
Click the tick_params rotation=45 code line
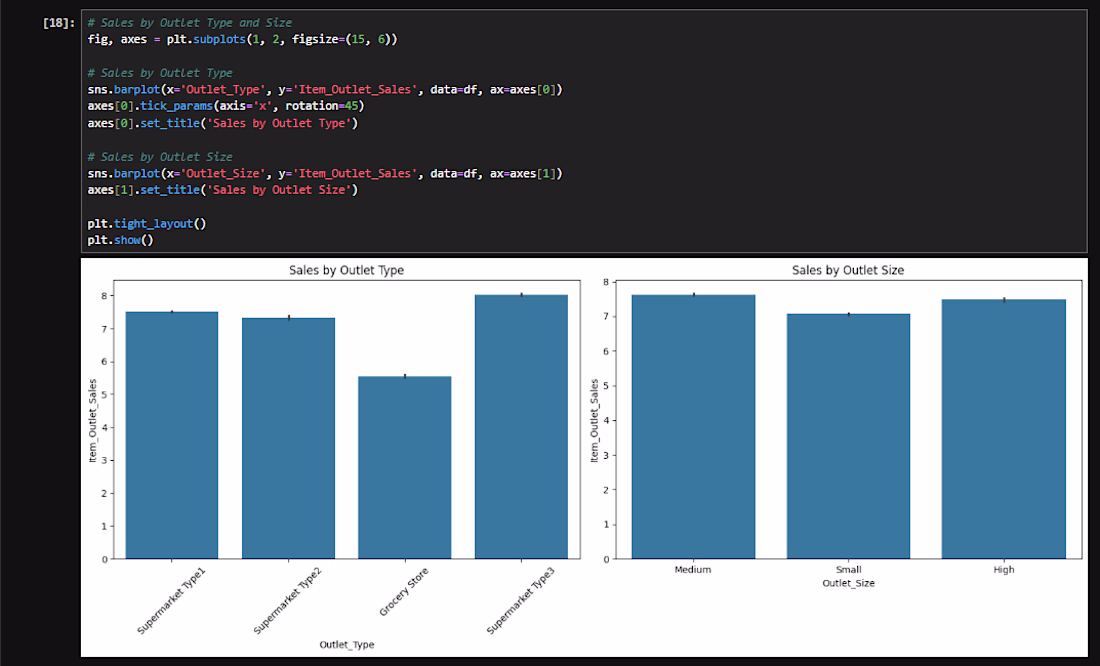tap(226, 106)
